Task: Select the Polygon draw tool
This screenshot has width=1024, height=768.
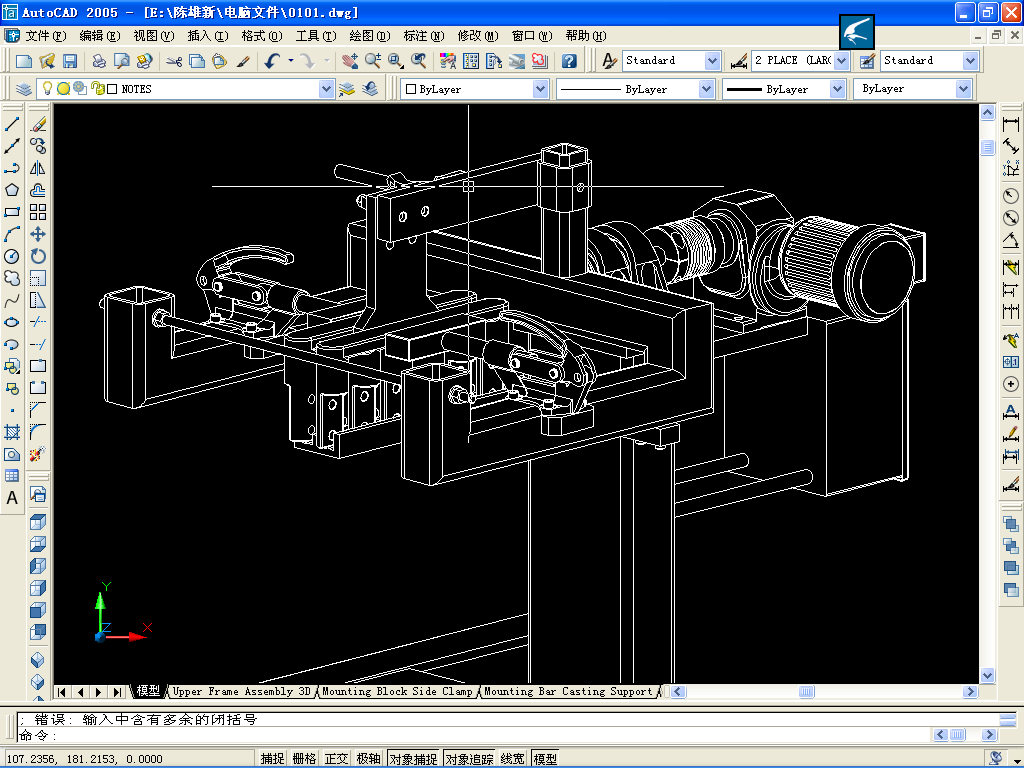Action: coord(12,190)
